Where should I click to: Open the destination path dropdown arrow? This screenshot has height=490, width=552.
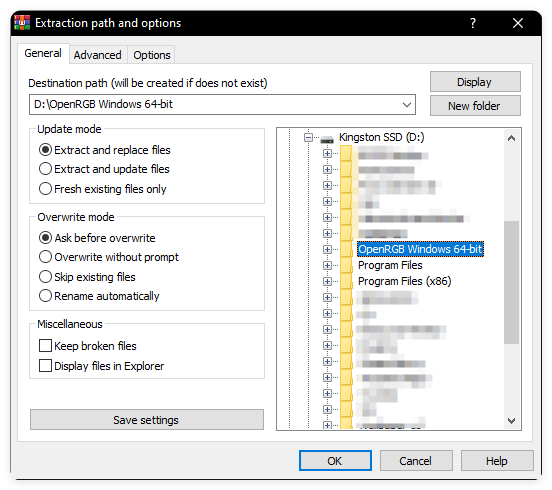tap(407, 105)
